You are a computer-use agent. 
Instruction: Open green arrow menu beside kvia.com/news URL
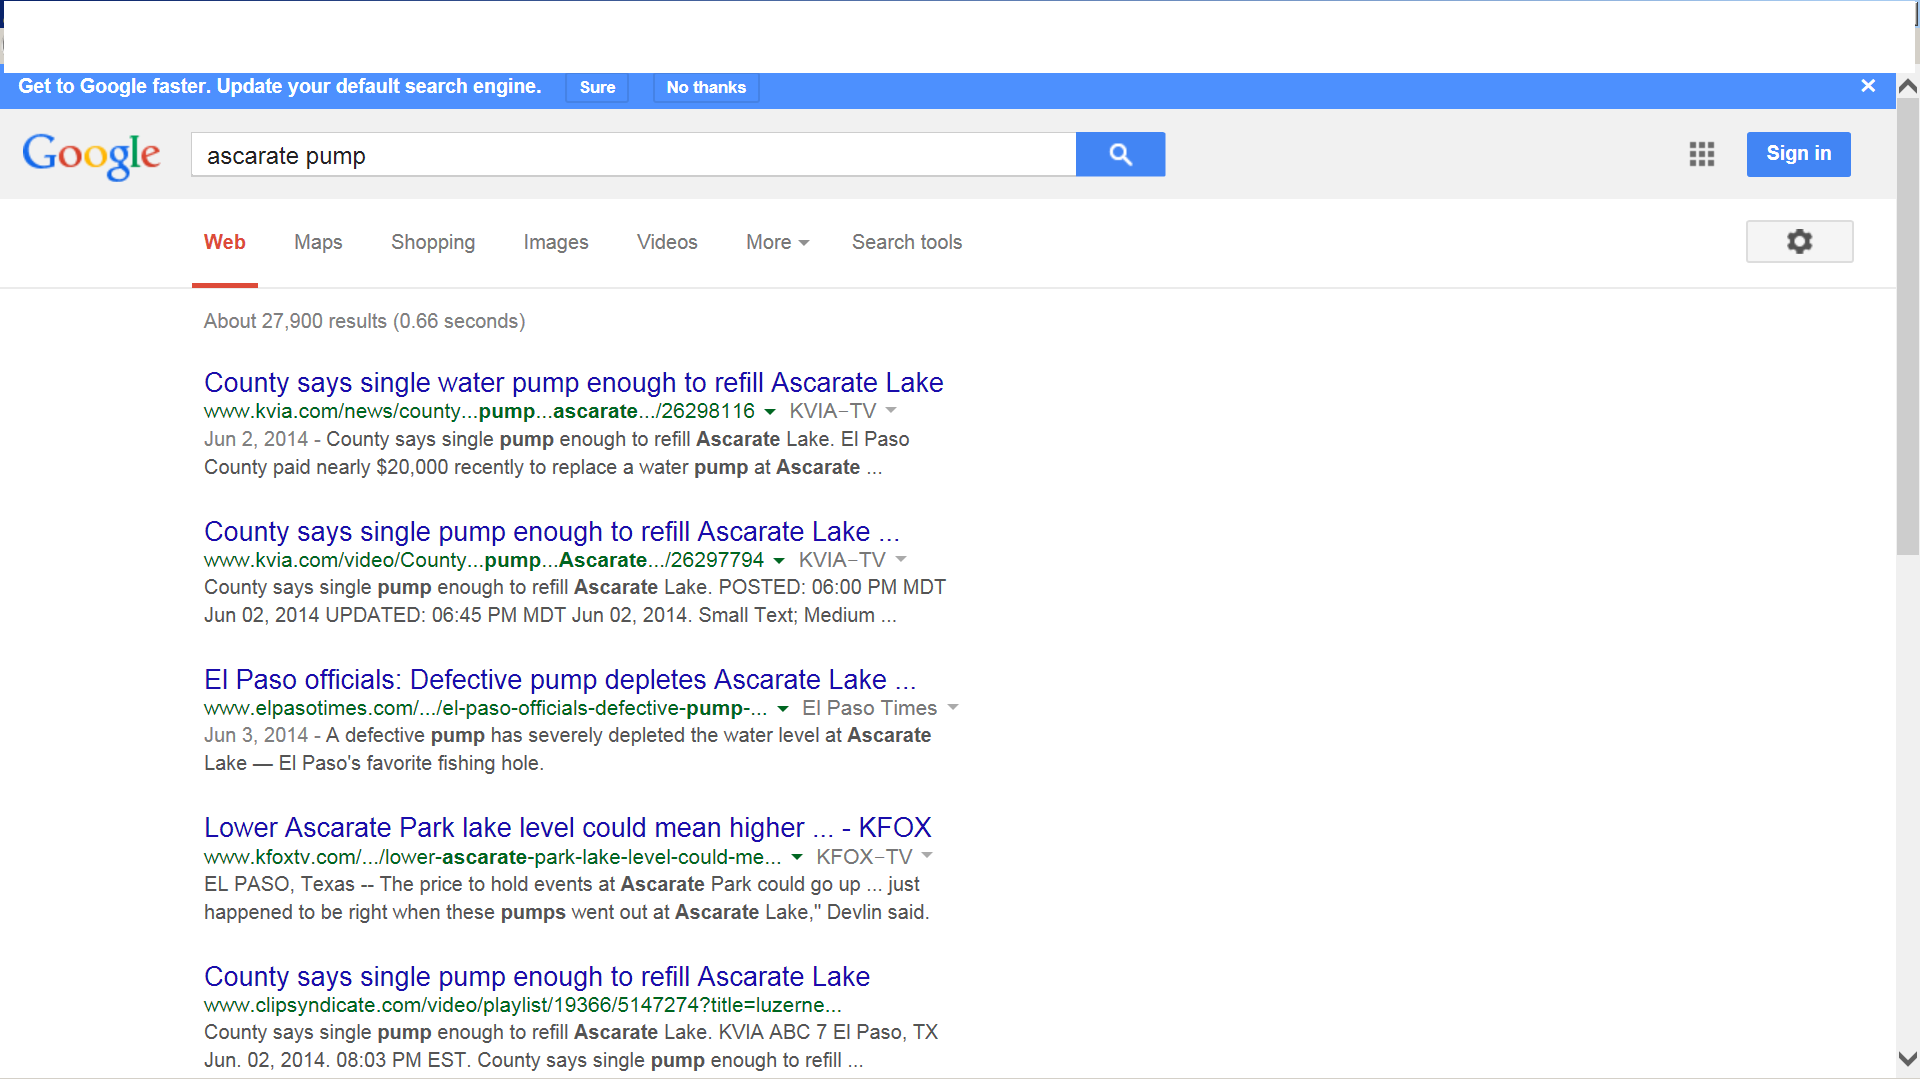point(769,412)
